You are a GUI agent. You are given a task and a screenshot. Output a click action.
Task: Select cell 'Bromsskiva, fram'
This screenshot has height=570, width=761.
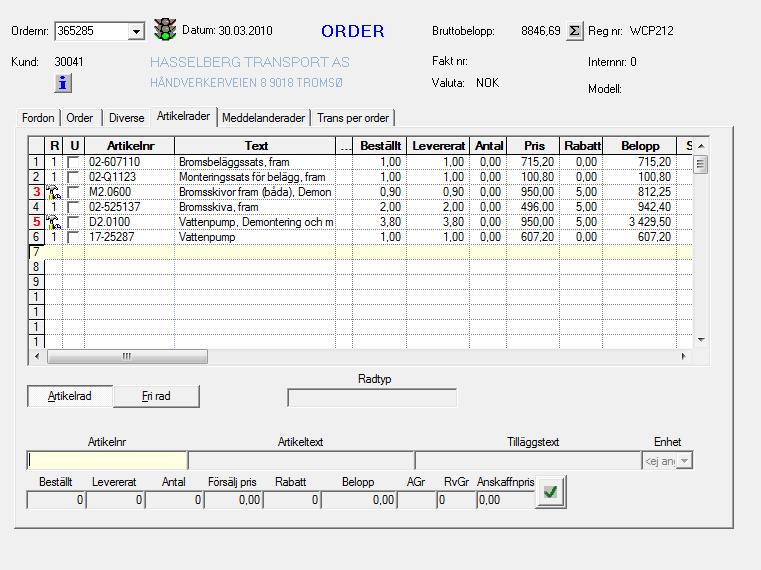click(x=255, y=207)
